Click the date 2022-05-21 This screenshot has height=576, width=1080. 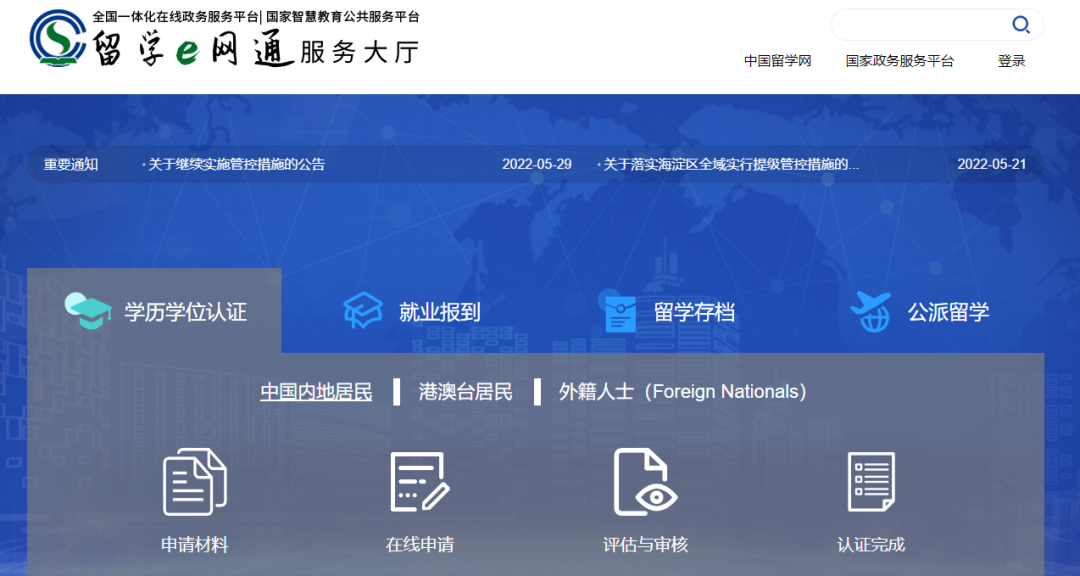click(x=992, y=165)
